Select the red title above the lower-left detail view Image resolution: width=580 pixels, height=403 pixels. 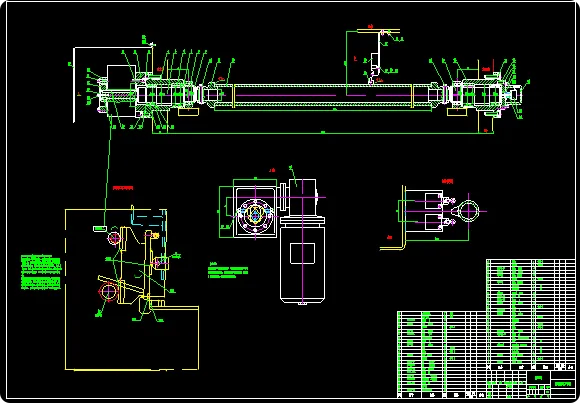point(123,188)
